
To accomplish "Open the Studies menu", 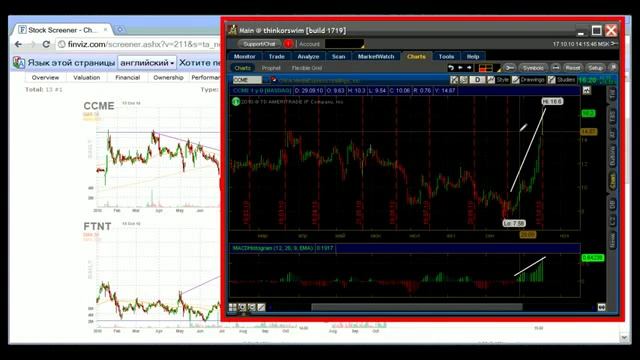I will 562,80.
